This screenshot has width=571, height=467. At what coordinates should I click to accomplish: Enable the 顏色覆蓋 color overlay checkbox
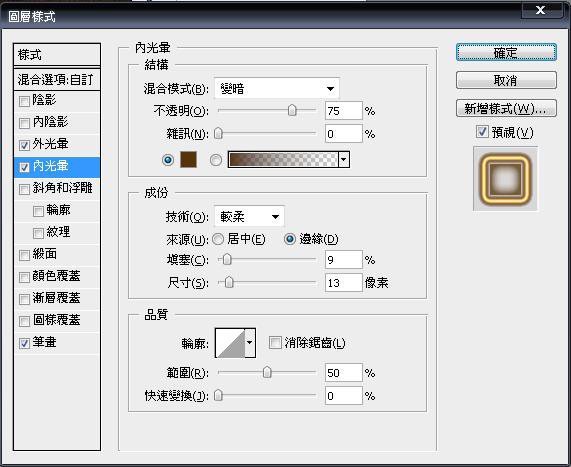coord(24,277)
